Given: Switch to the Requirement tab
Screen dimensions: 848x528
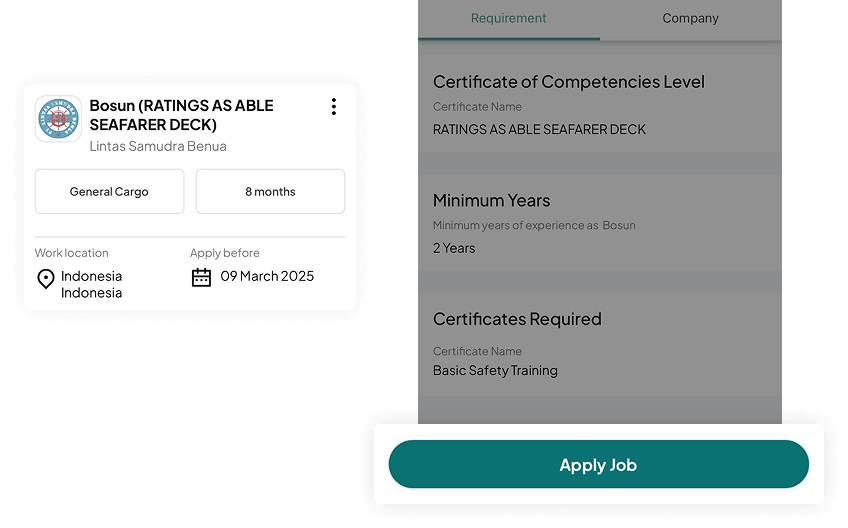Looking at the screenshot, I should click(508, 19).
